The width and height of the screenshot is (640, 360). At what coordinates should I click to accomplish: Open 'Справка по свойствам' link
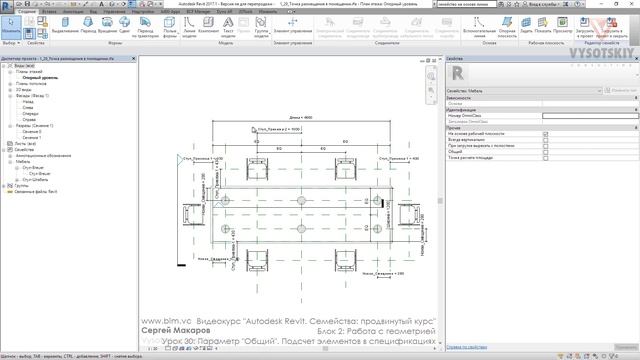tap(467, 347)
